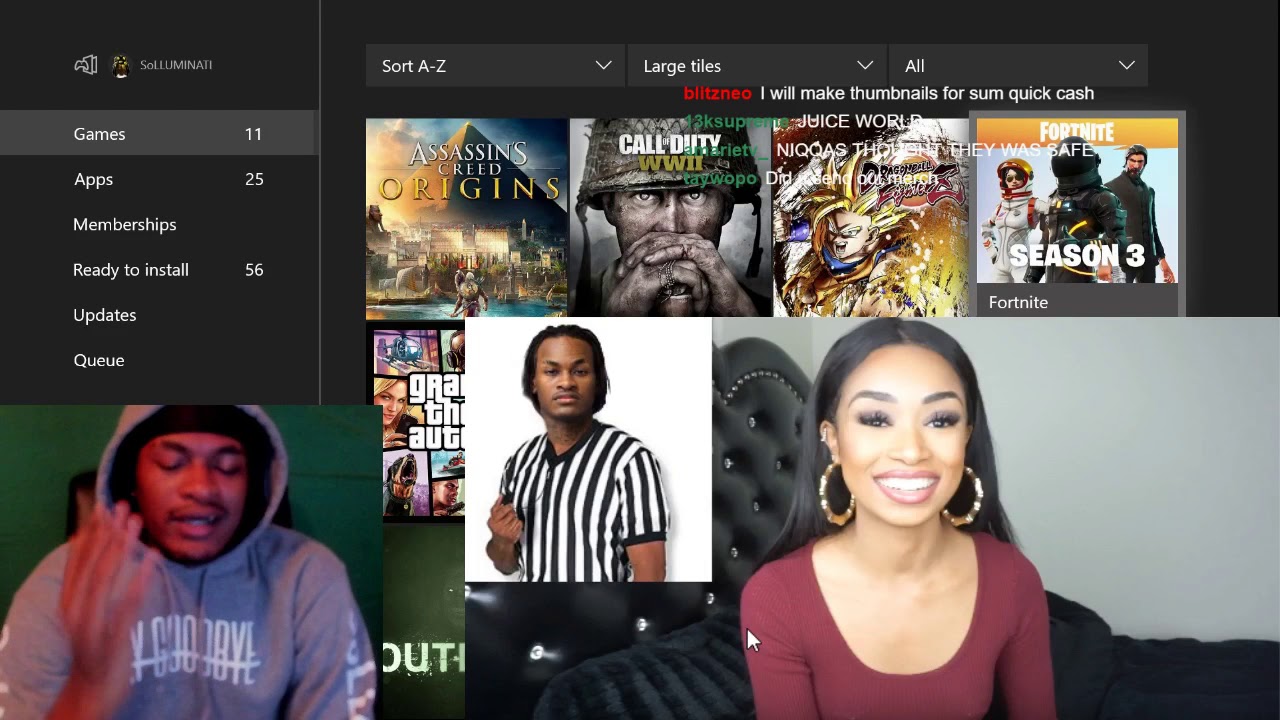1280x720 pixels.
Task: Click the Large tiles chevron arrow
Action: click(x=865, y=65)
